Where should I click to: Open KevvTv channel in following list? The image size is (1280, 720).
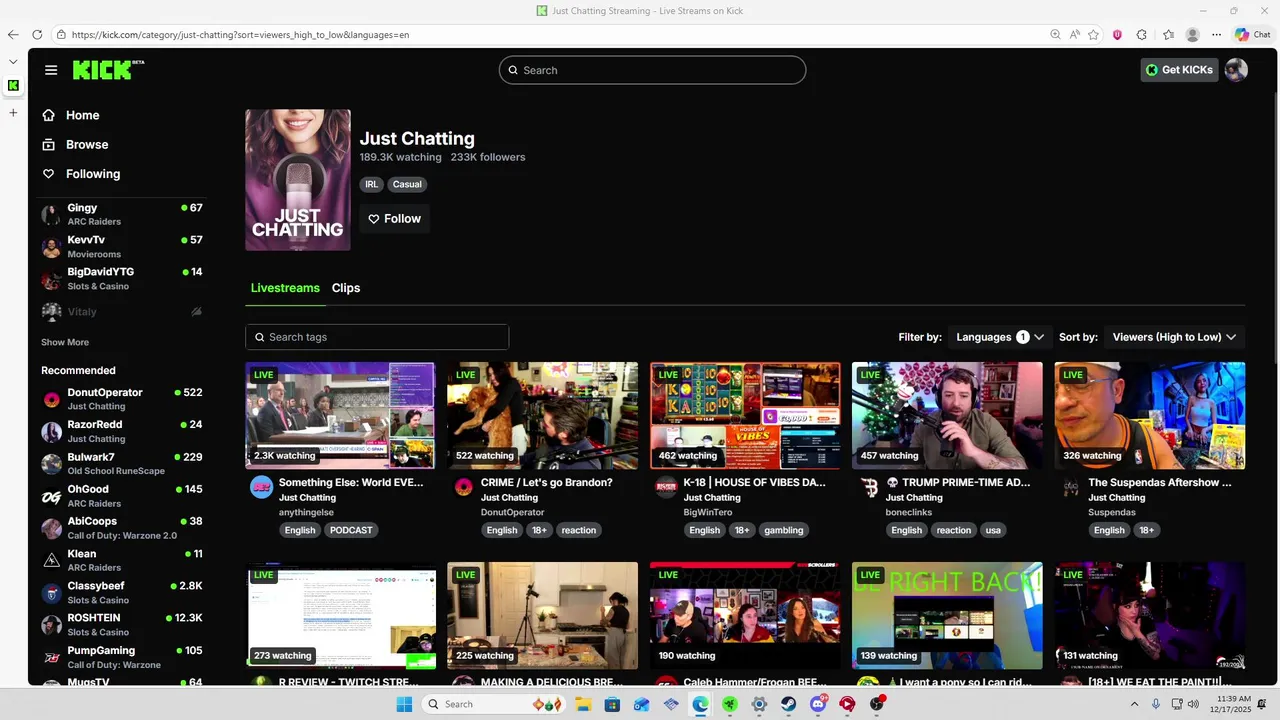click(122, 246)
